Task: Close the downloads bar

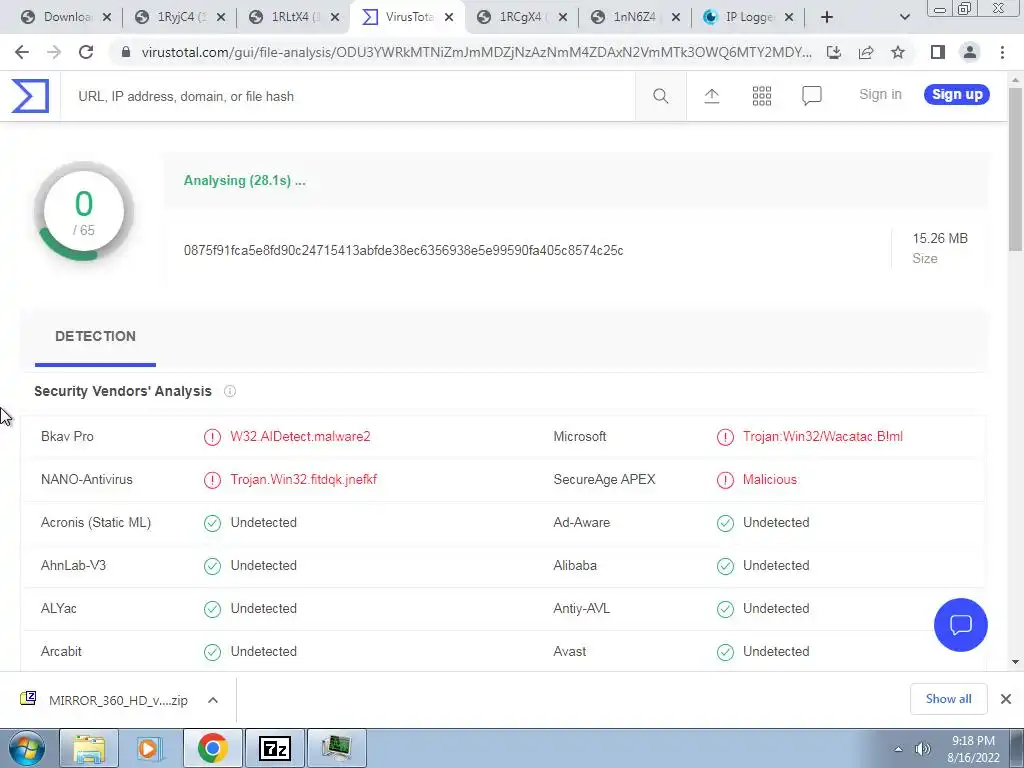Action: (1006, 699)
